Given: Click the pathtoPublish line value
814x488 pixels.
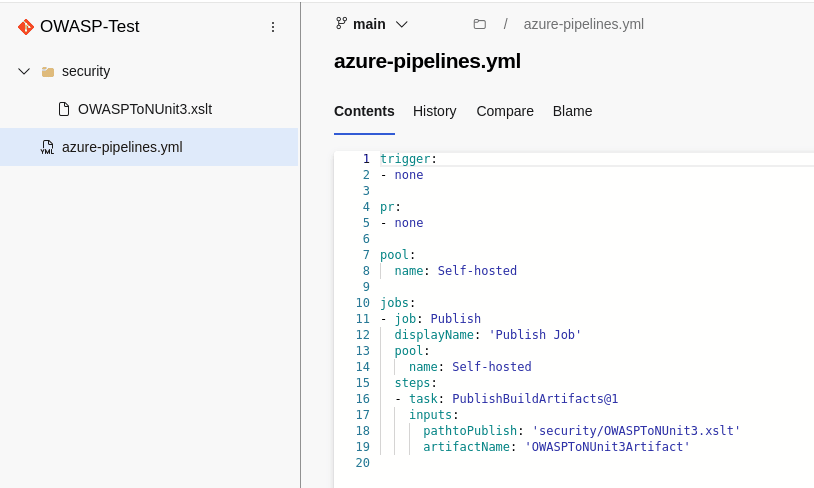Looking at the screenshot, I should coord(636,431).
